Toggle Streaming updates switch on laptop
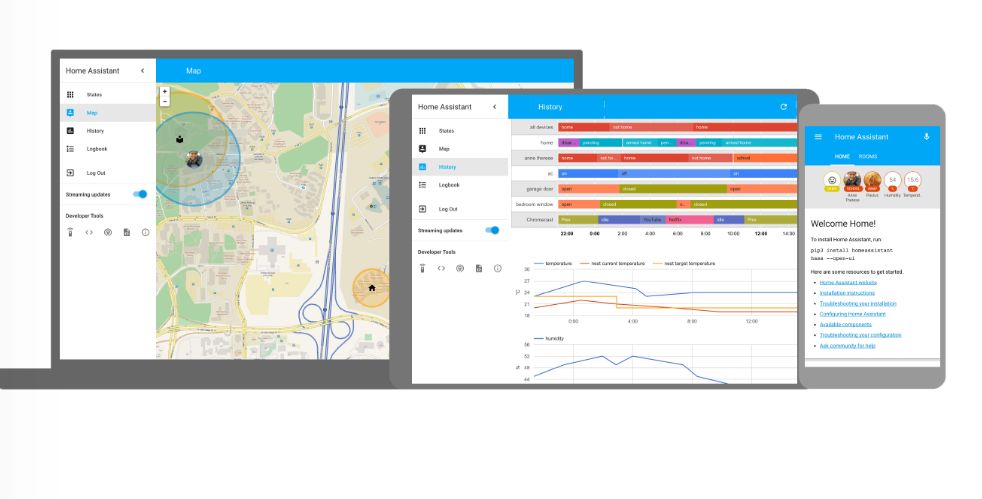 140,194
